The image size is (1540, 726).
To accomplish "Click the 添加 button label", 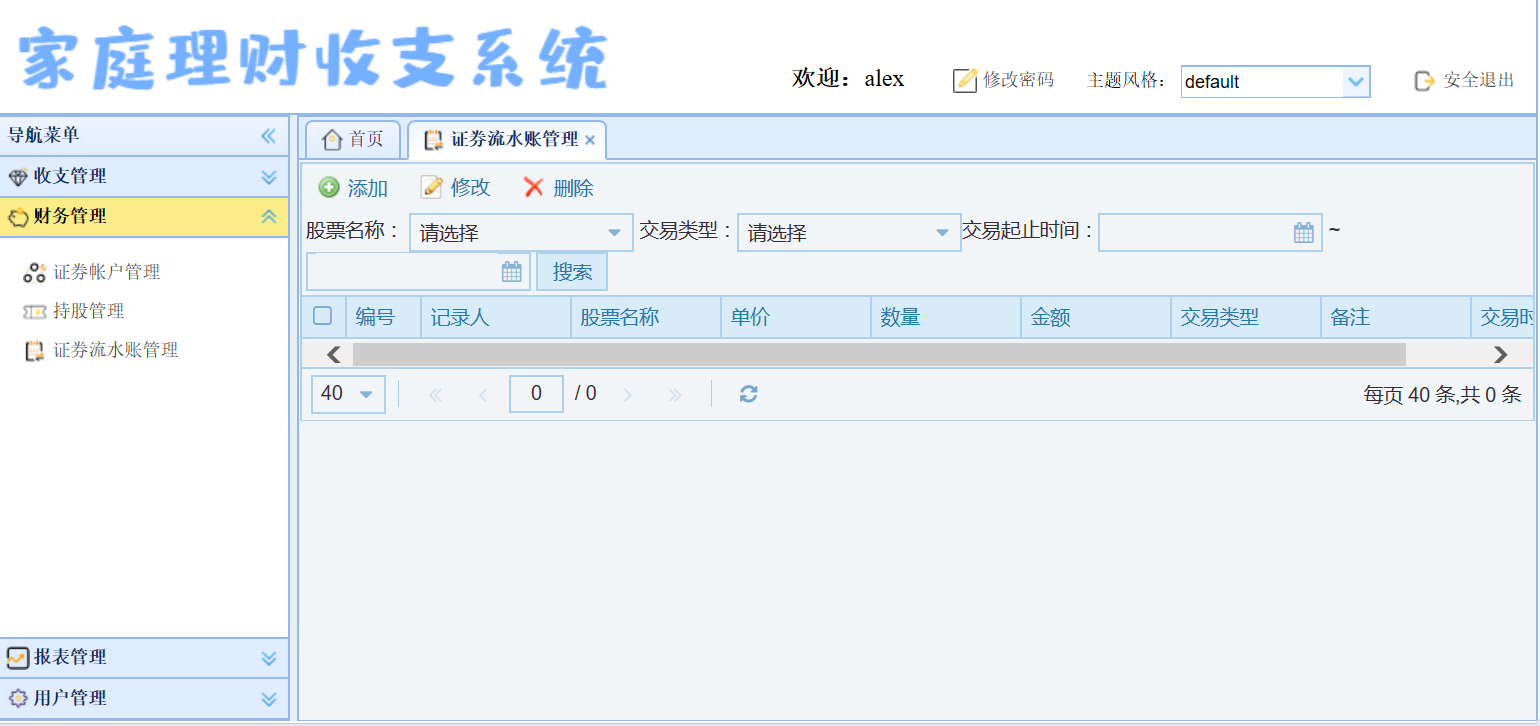I will (x=367, y=188).
